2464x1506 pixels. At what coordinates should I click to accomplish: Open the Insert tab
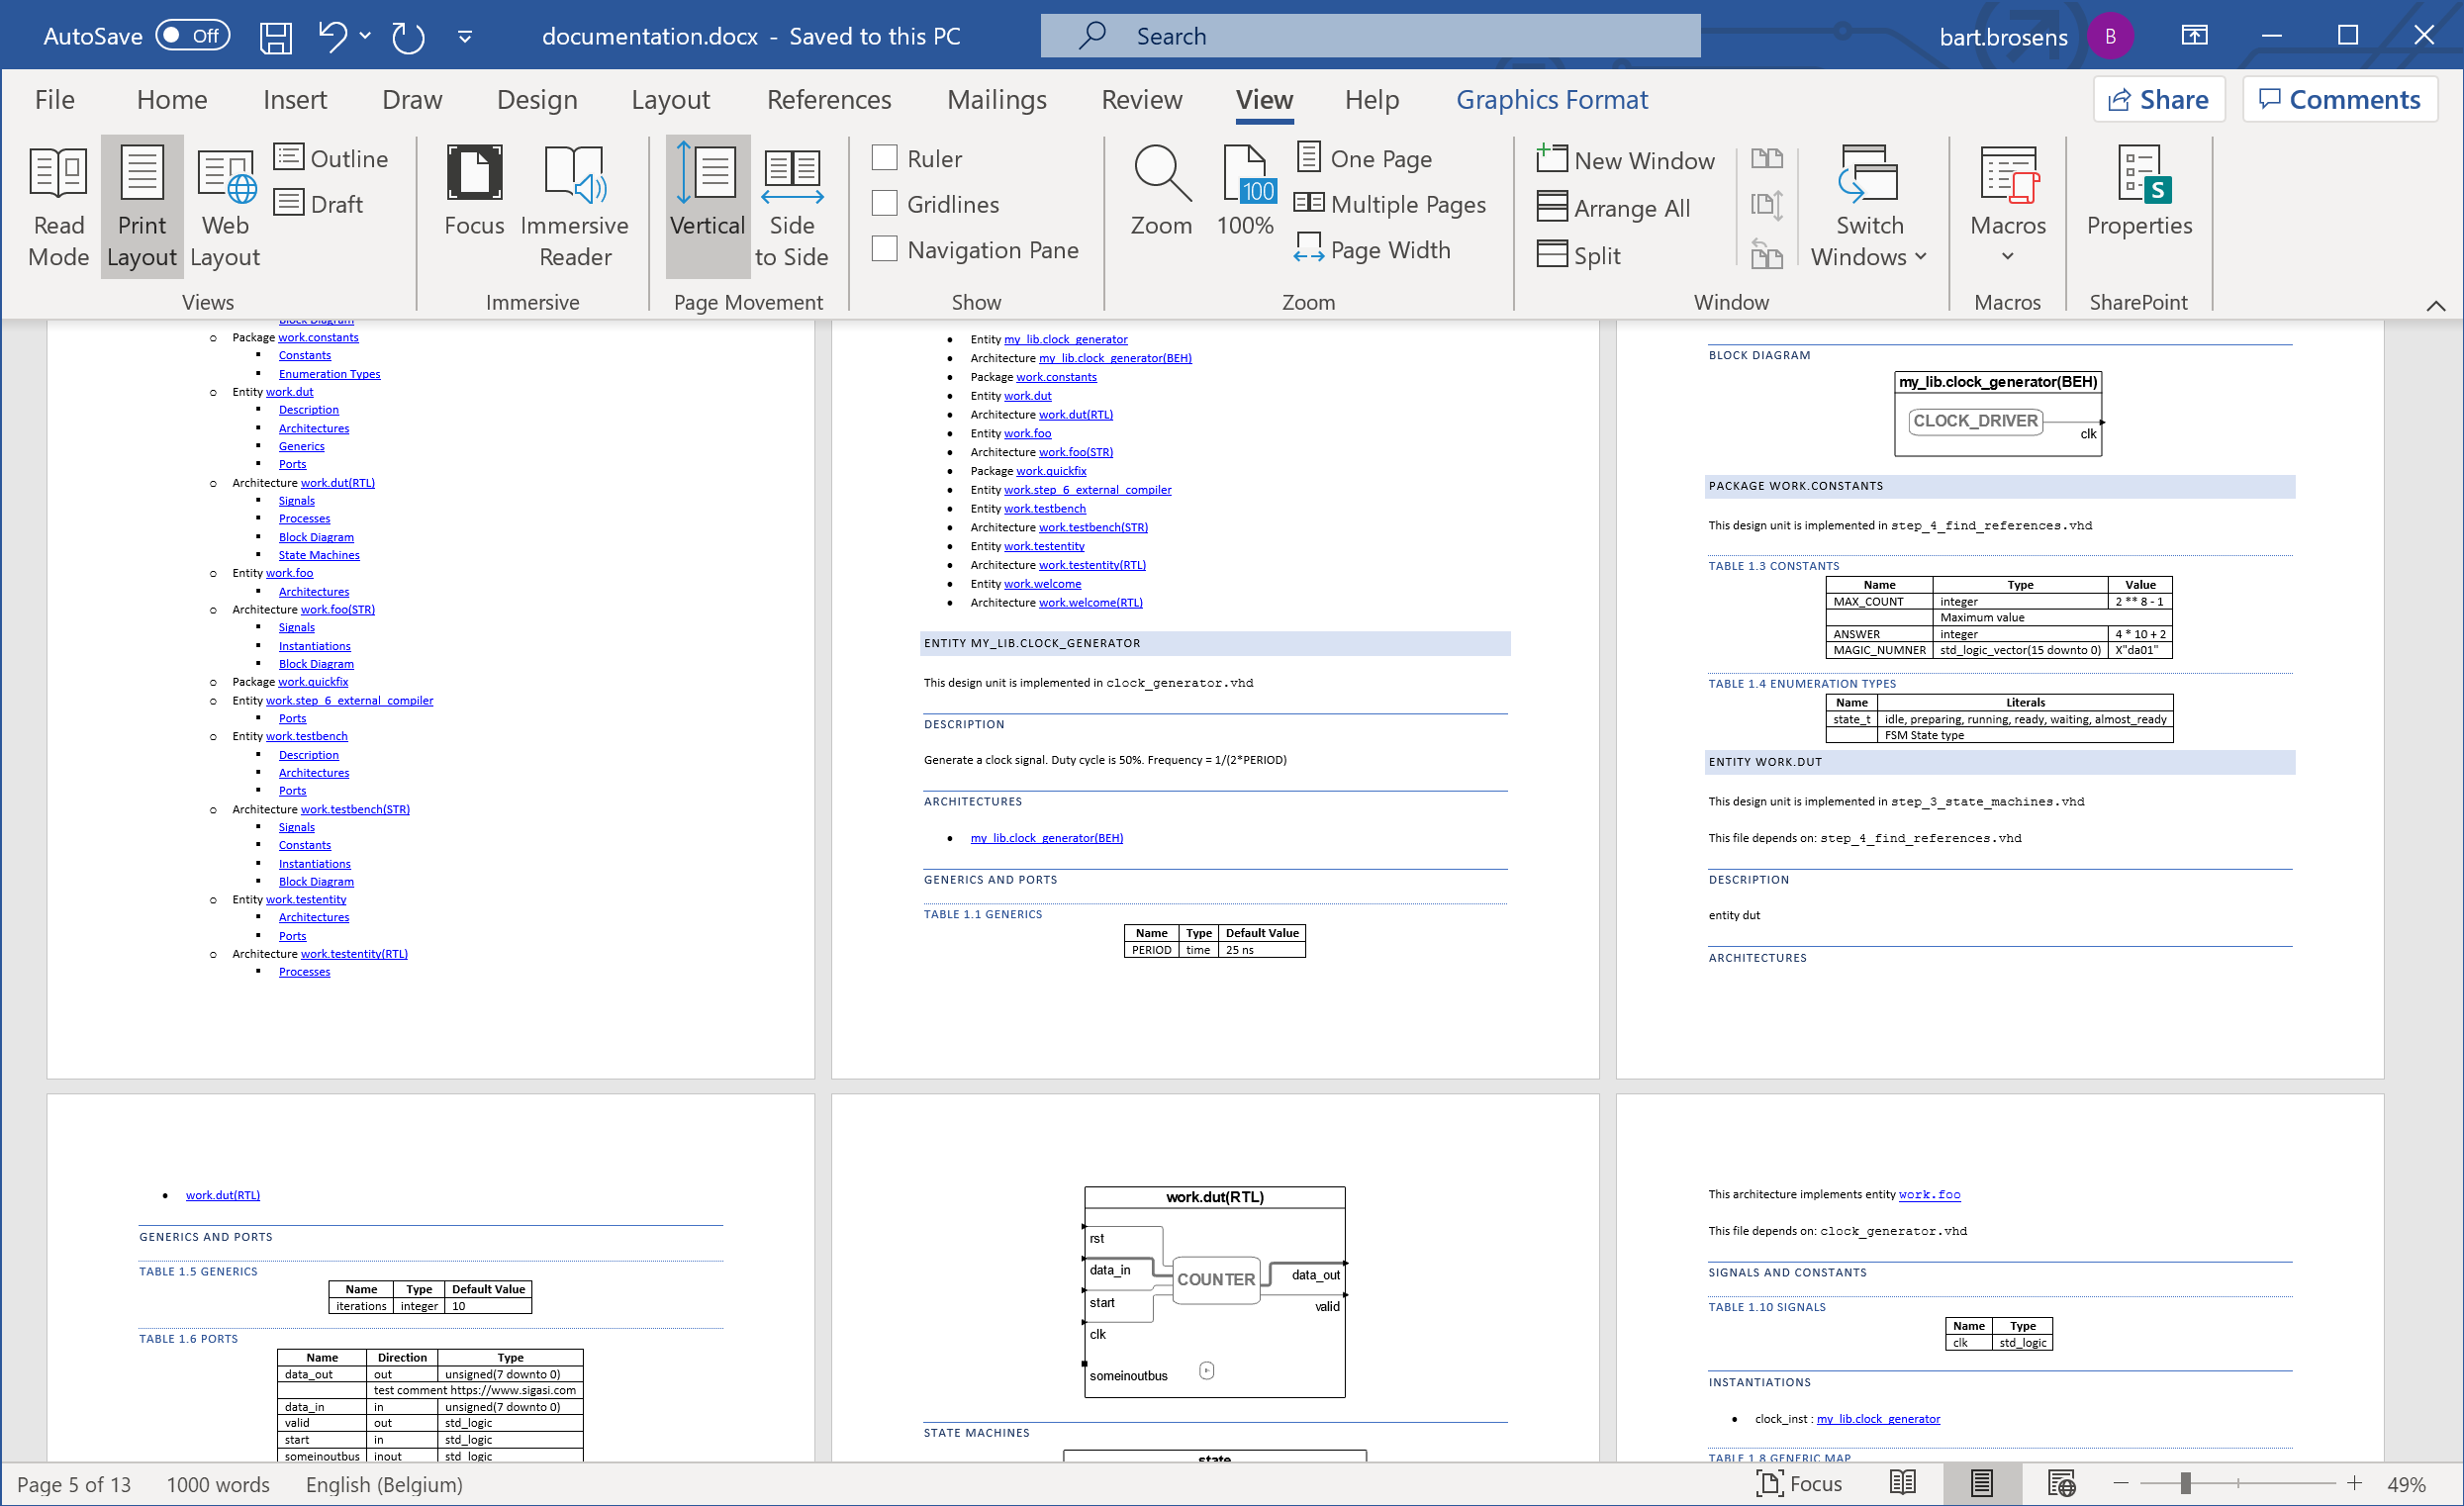click(295, 100)
